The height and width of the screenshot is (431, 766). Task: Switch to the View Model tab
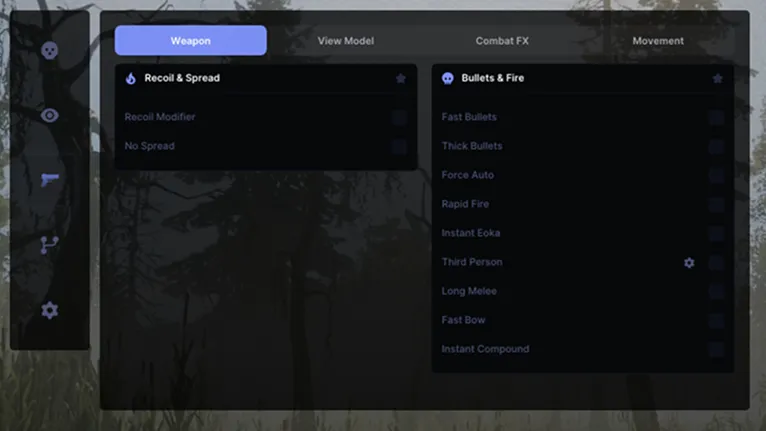click(346, 41)
